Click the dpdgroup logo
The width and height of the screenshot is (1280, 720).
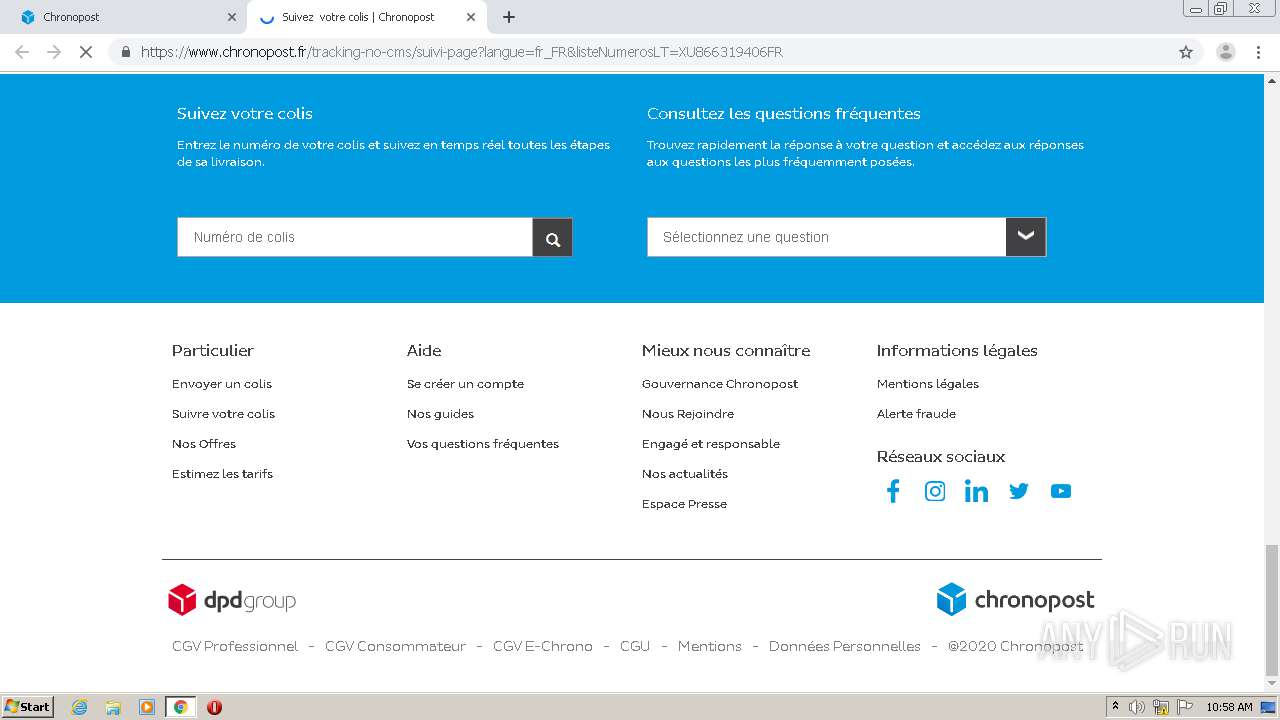[x=232, y=600]
